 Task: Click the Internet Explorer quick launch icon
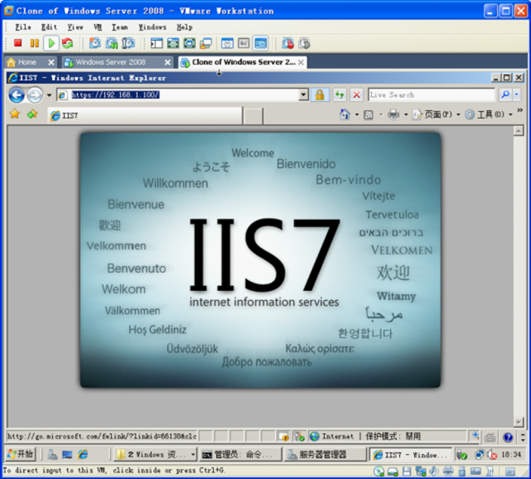[x=83, y=454]
